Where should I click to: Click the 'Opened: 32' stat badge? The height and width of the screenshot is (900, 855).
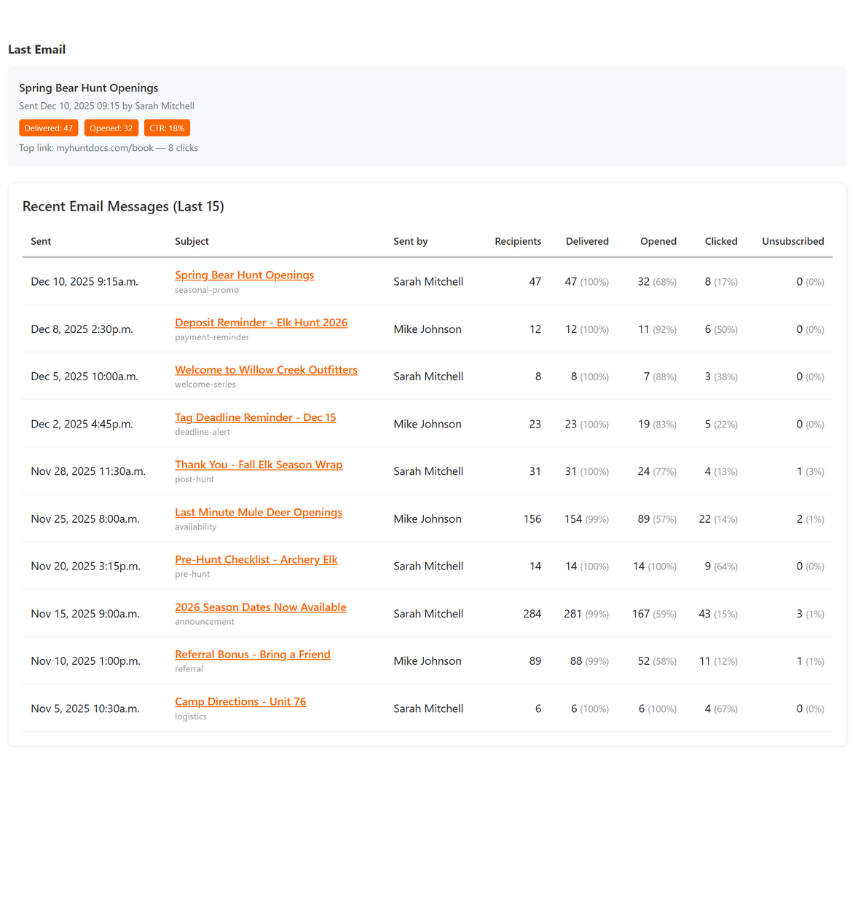point(111,127)
